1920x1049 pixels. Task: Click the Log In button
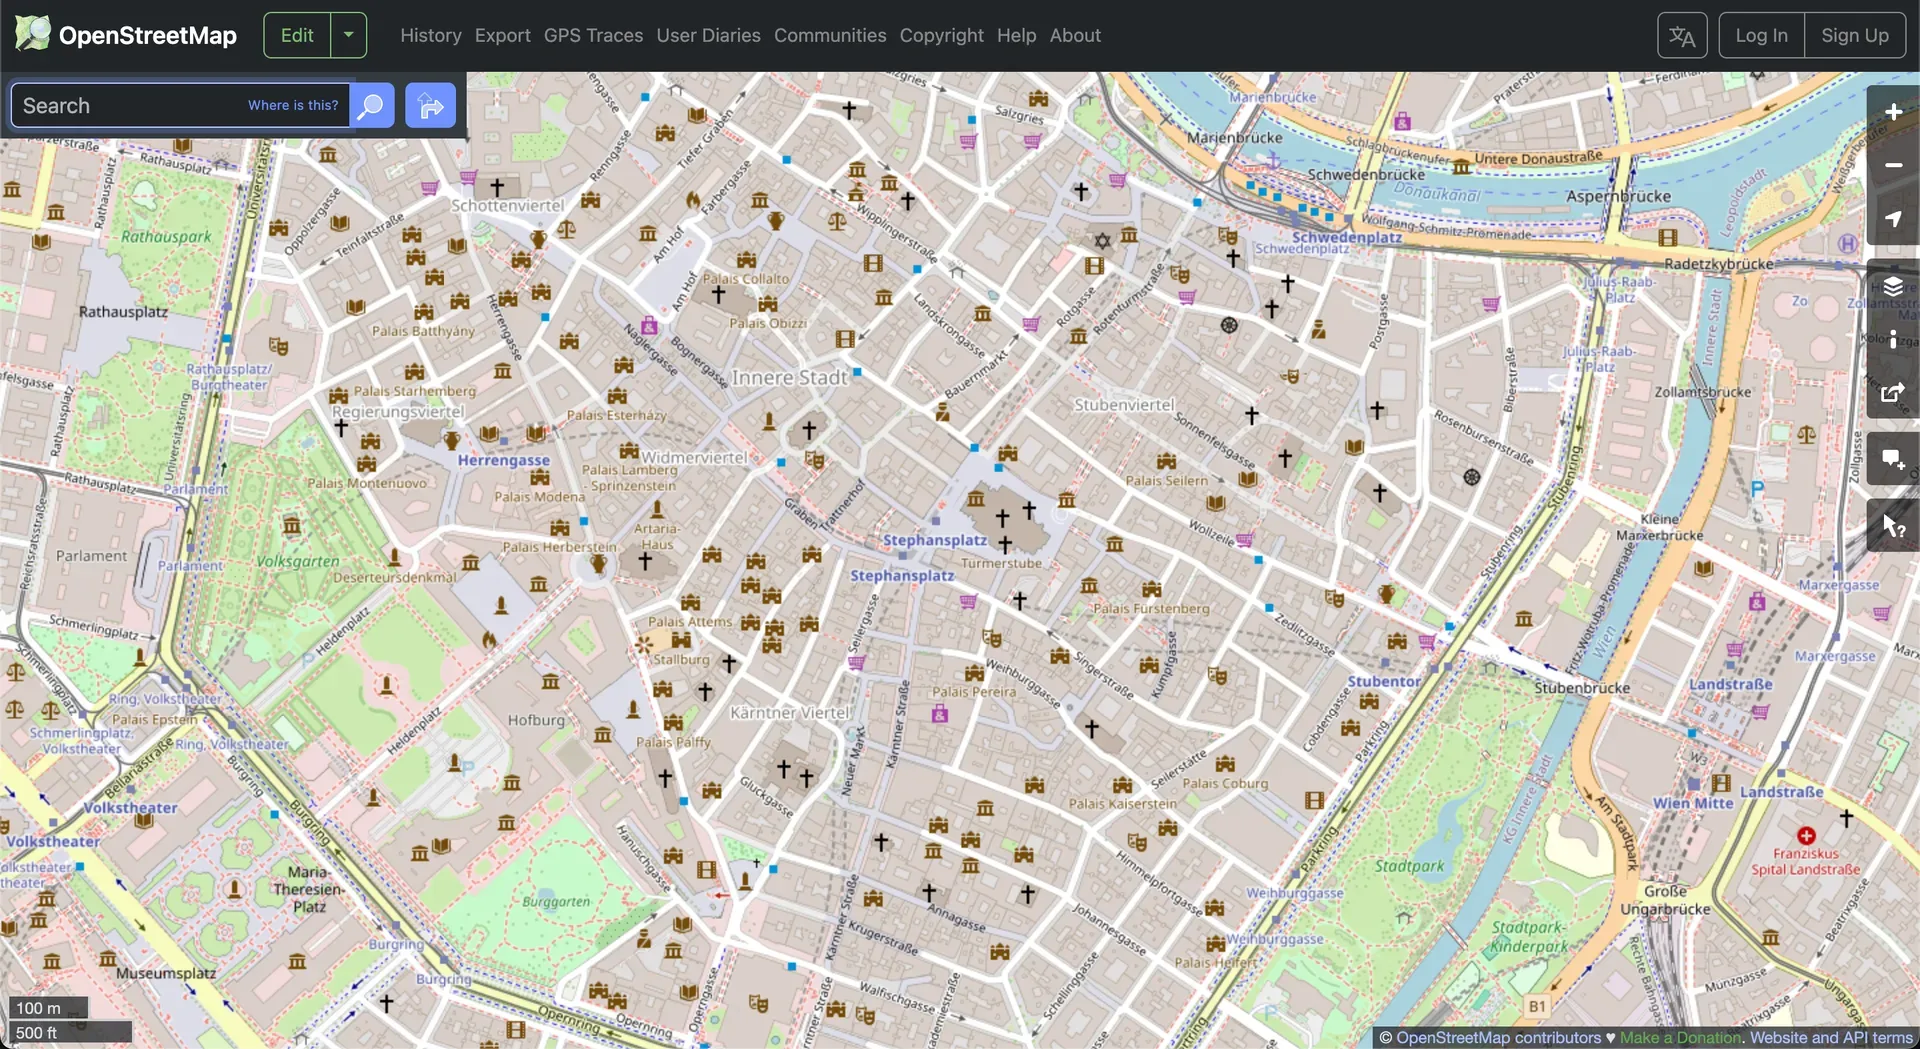click(x=1760, y=35)
